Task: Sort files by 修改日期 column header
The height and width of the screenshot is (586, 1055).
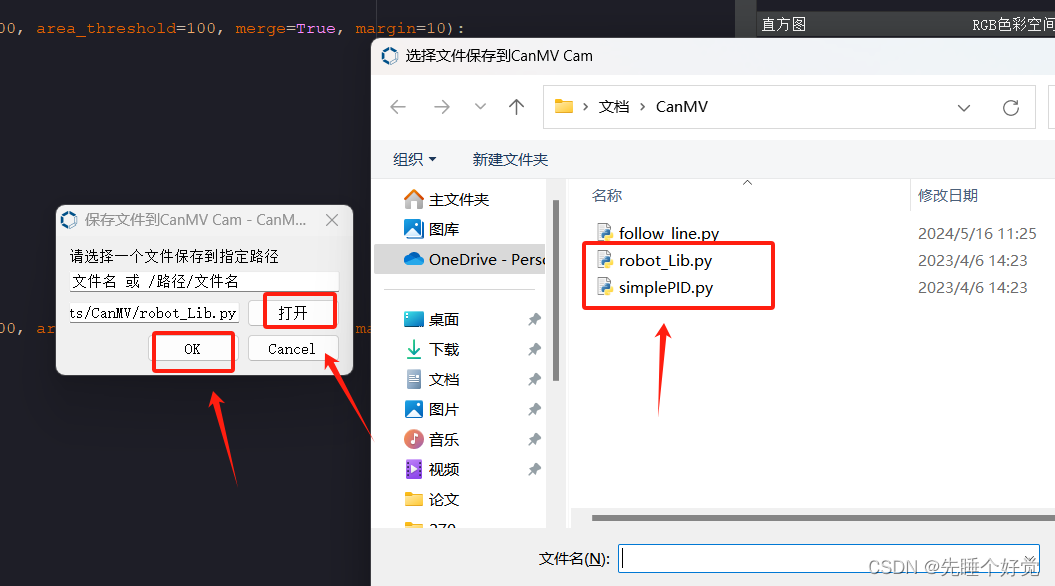Action: click(947, 196)
